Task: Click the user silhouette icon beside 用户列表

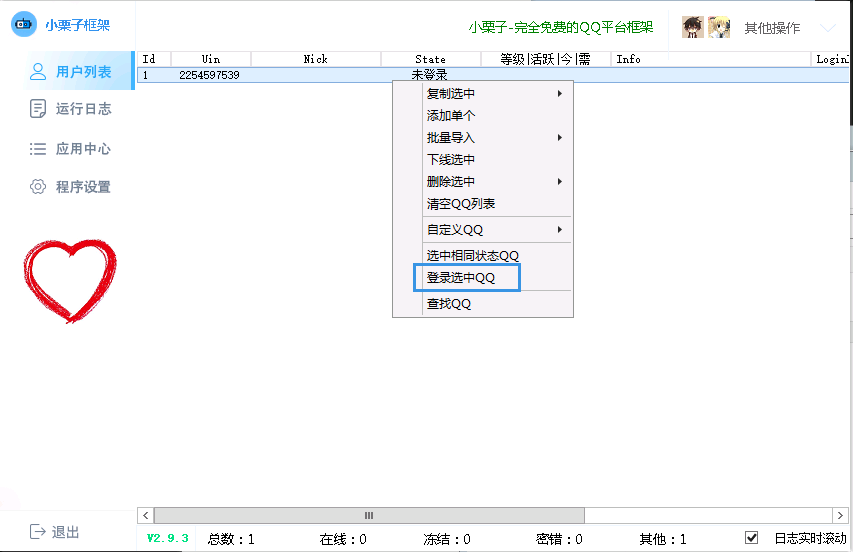Action: 38,71
